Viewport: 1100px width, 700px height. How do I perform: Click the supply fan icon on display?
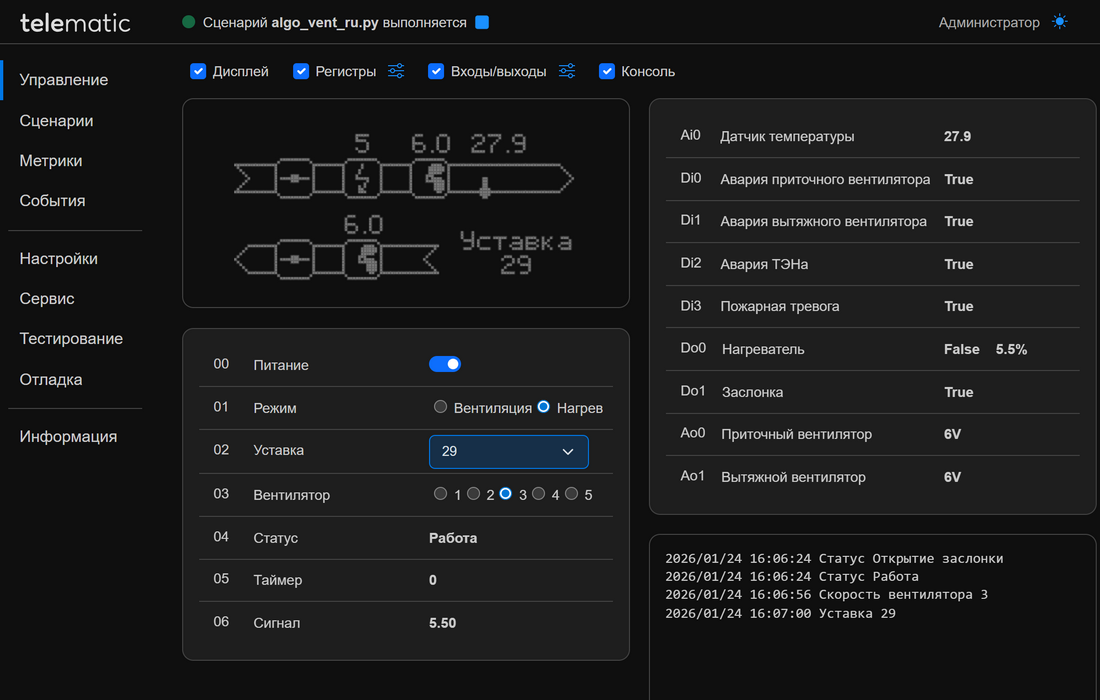tap(432, 179)
